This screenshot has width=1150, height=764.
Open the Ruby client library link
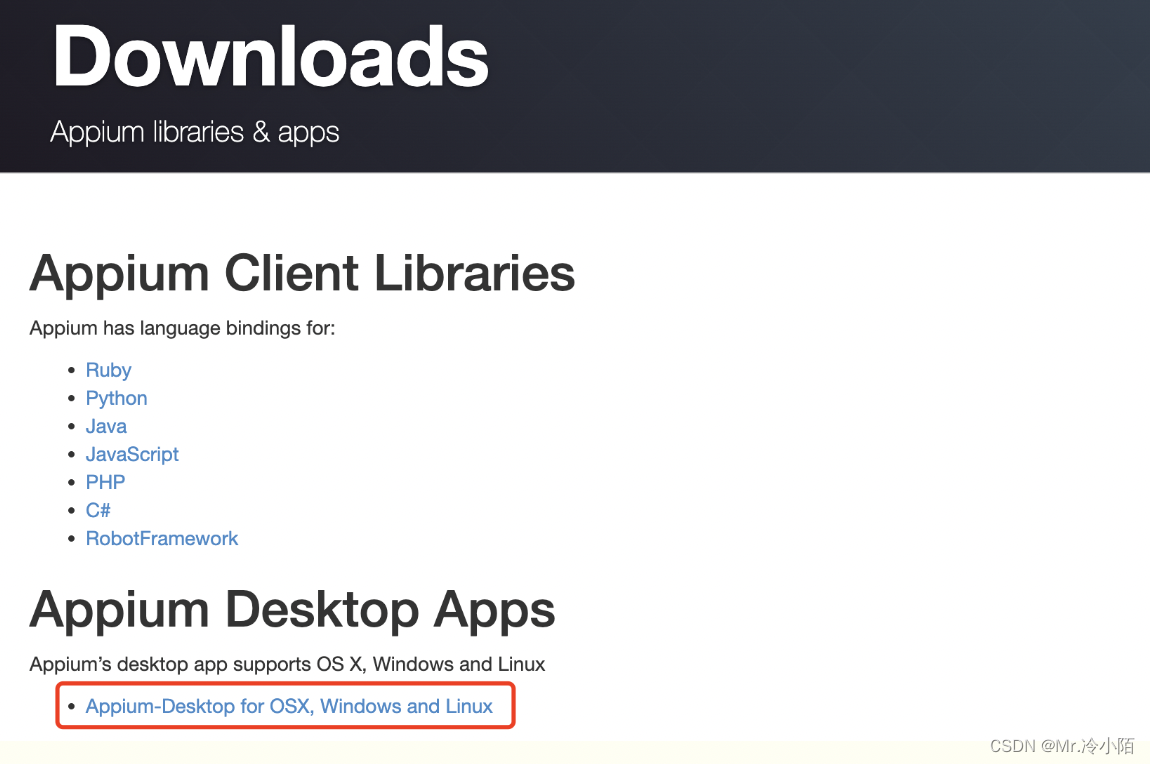pos(109,370)
